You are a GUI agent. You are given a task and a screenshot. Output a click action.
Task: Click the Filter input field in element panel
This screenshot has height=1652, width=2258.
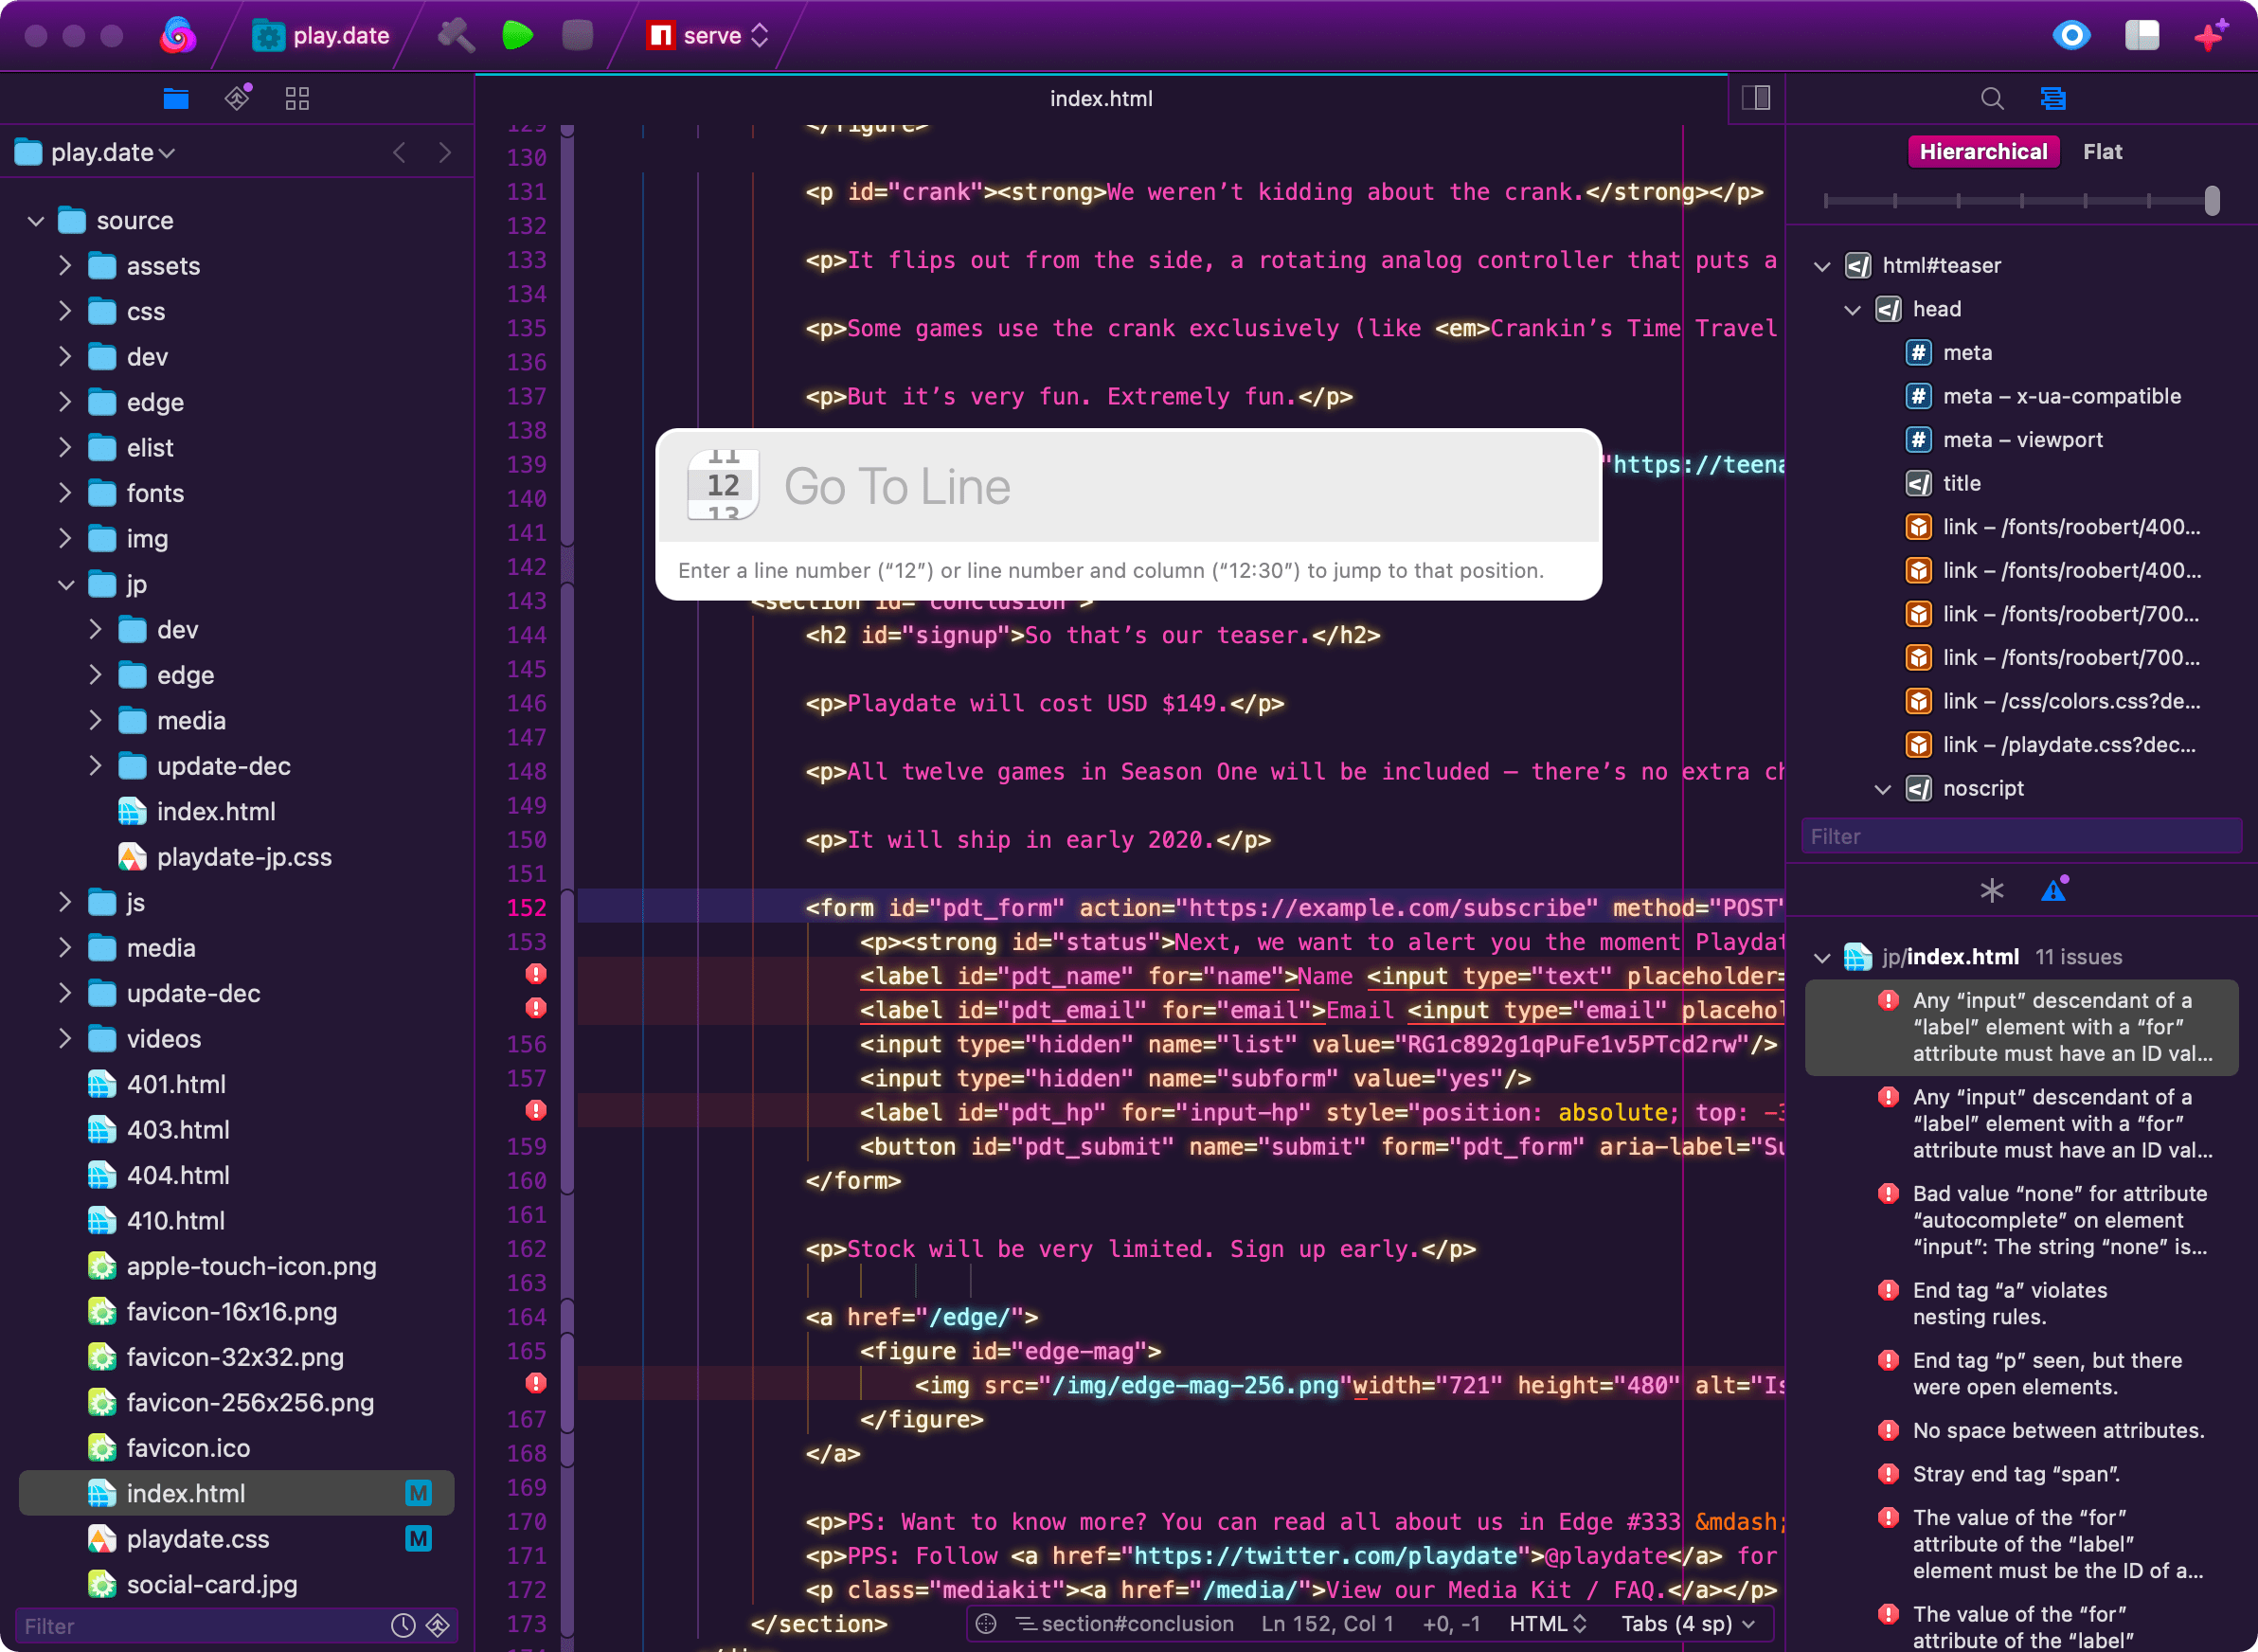point(2019,836)
